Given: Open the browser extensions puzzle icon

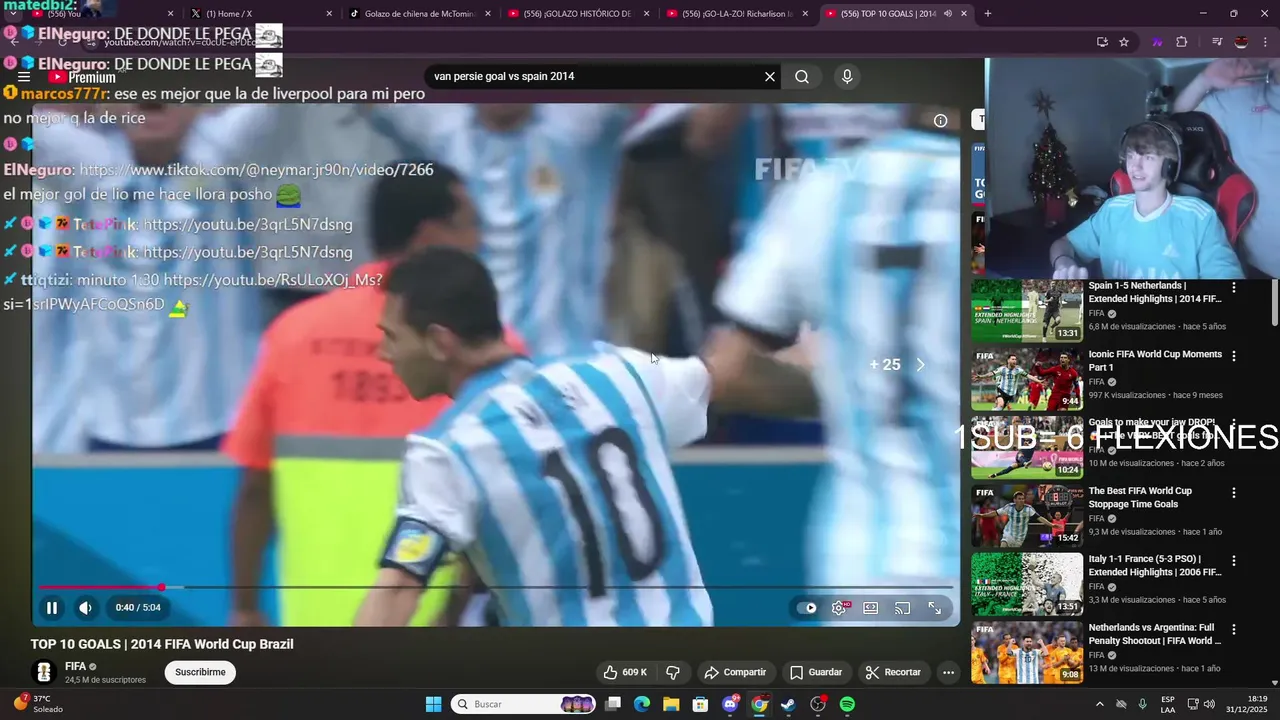Looking at the screenshot, I should pyautogui.click(x=1181, y=42).
